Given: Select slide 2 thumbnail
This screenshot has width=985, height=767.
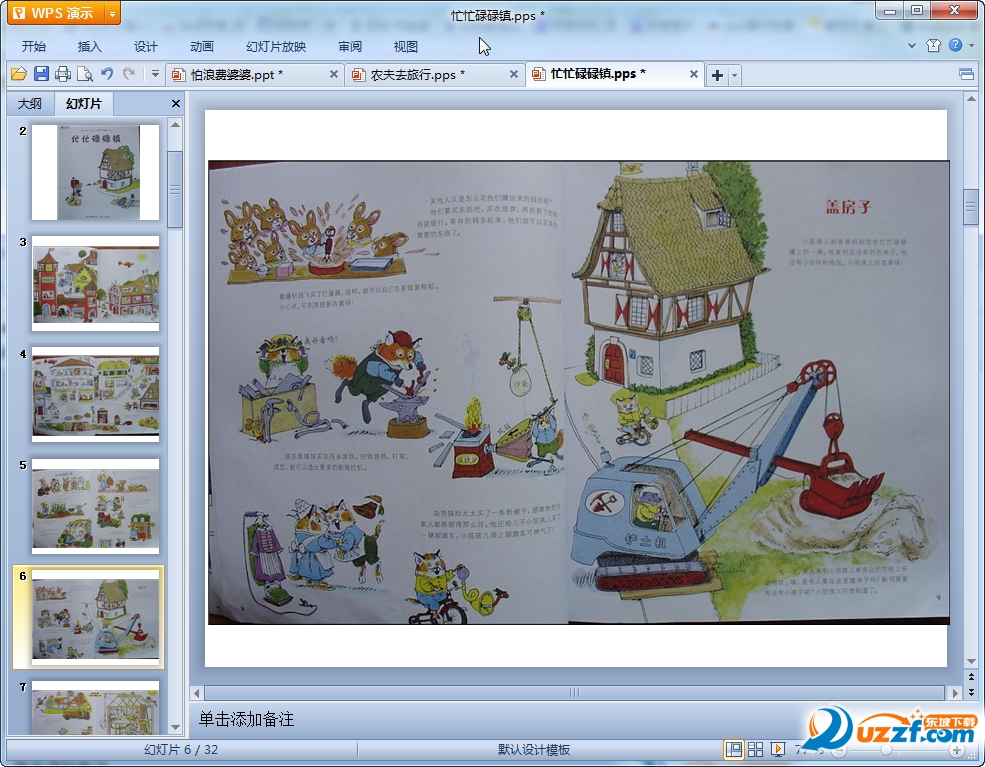Looking at the screenshot, I should tap(95, 172).
